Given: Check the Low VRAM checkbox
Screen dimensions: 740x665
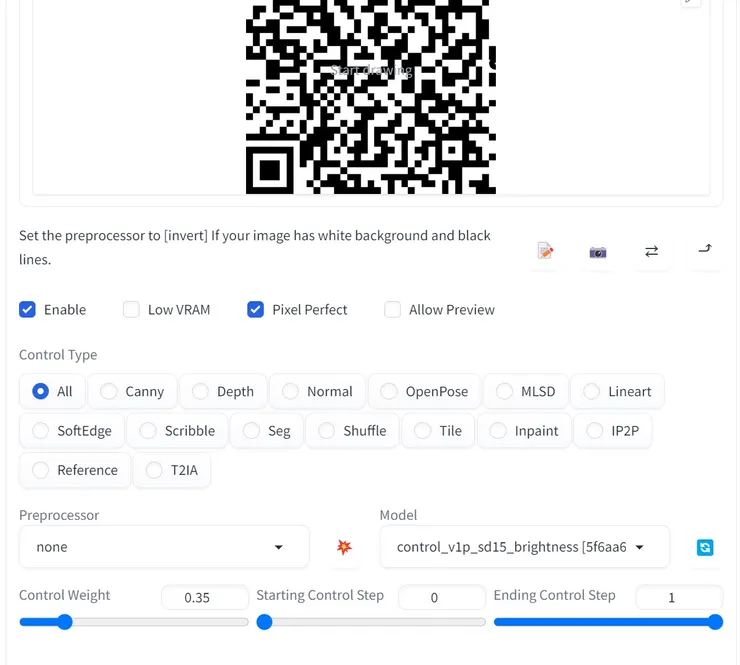Looking at the screenshot, I should point(131,310).
